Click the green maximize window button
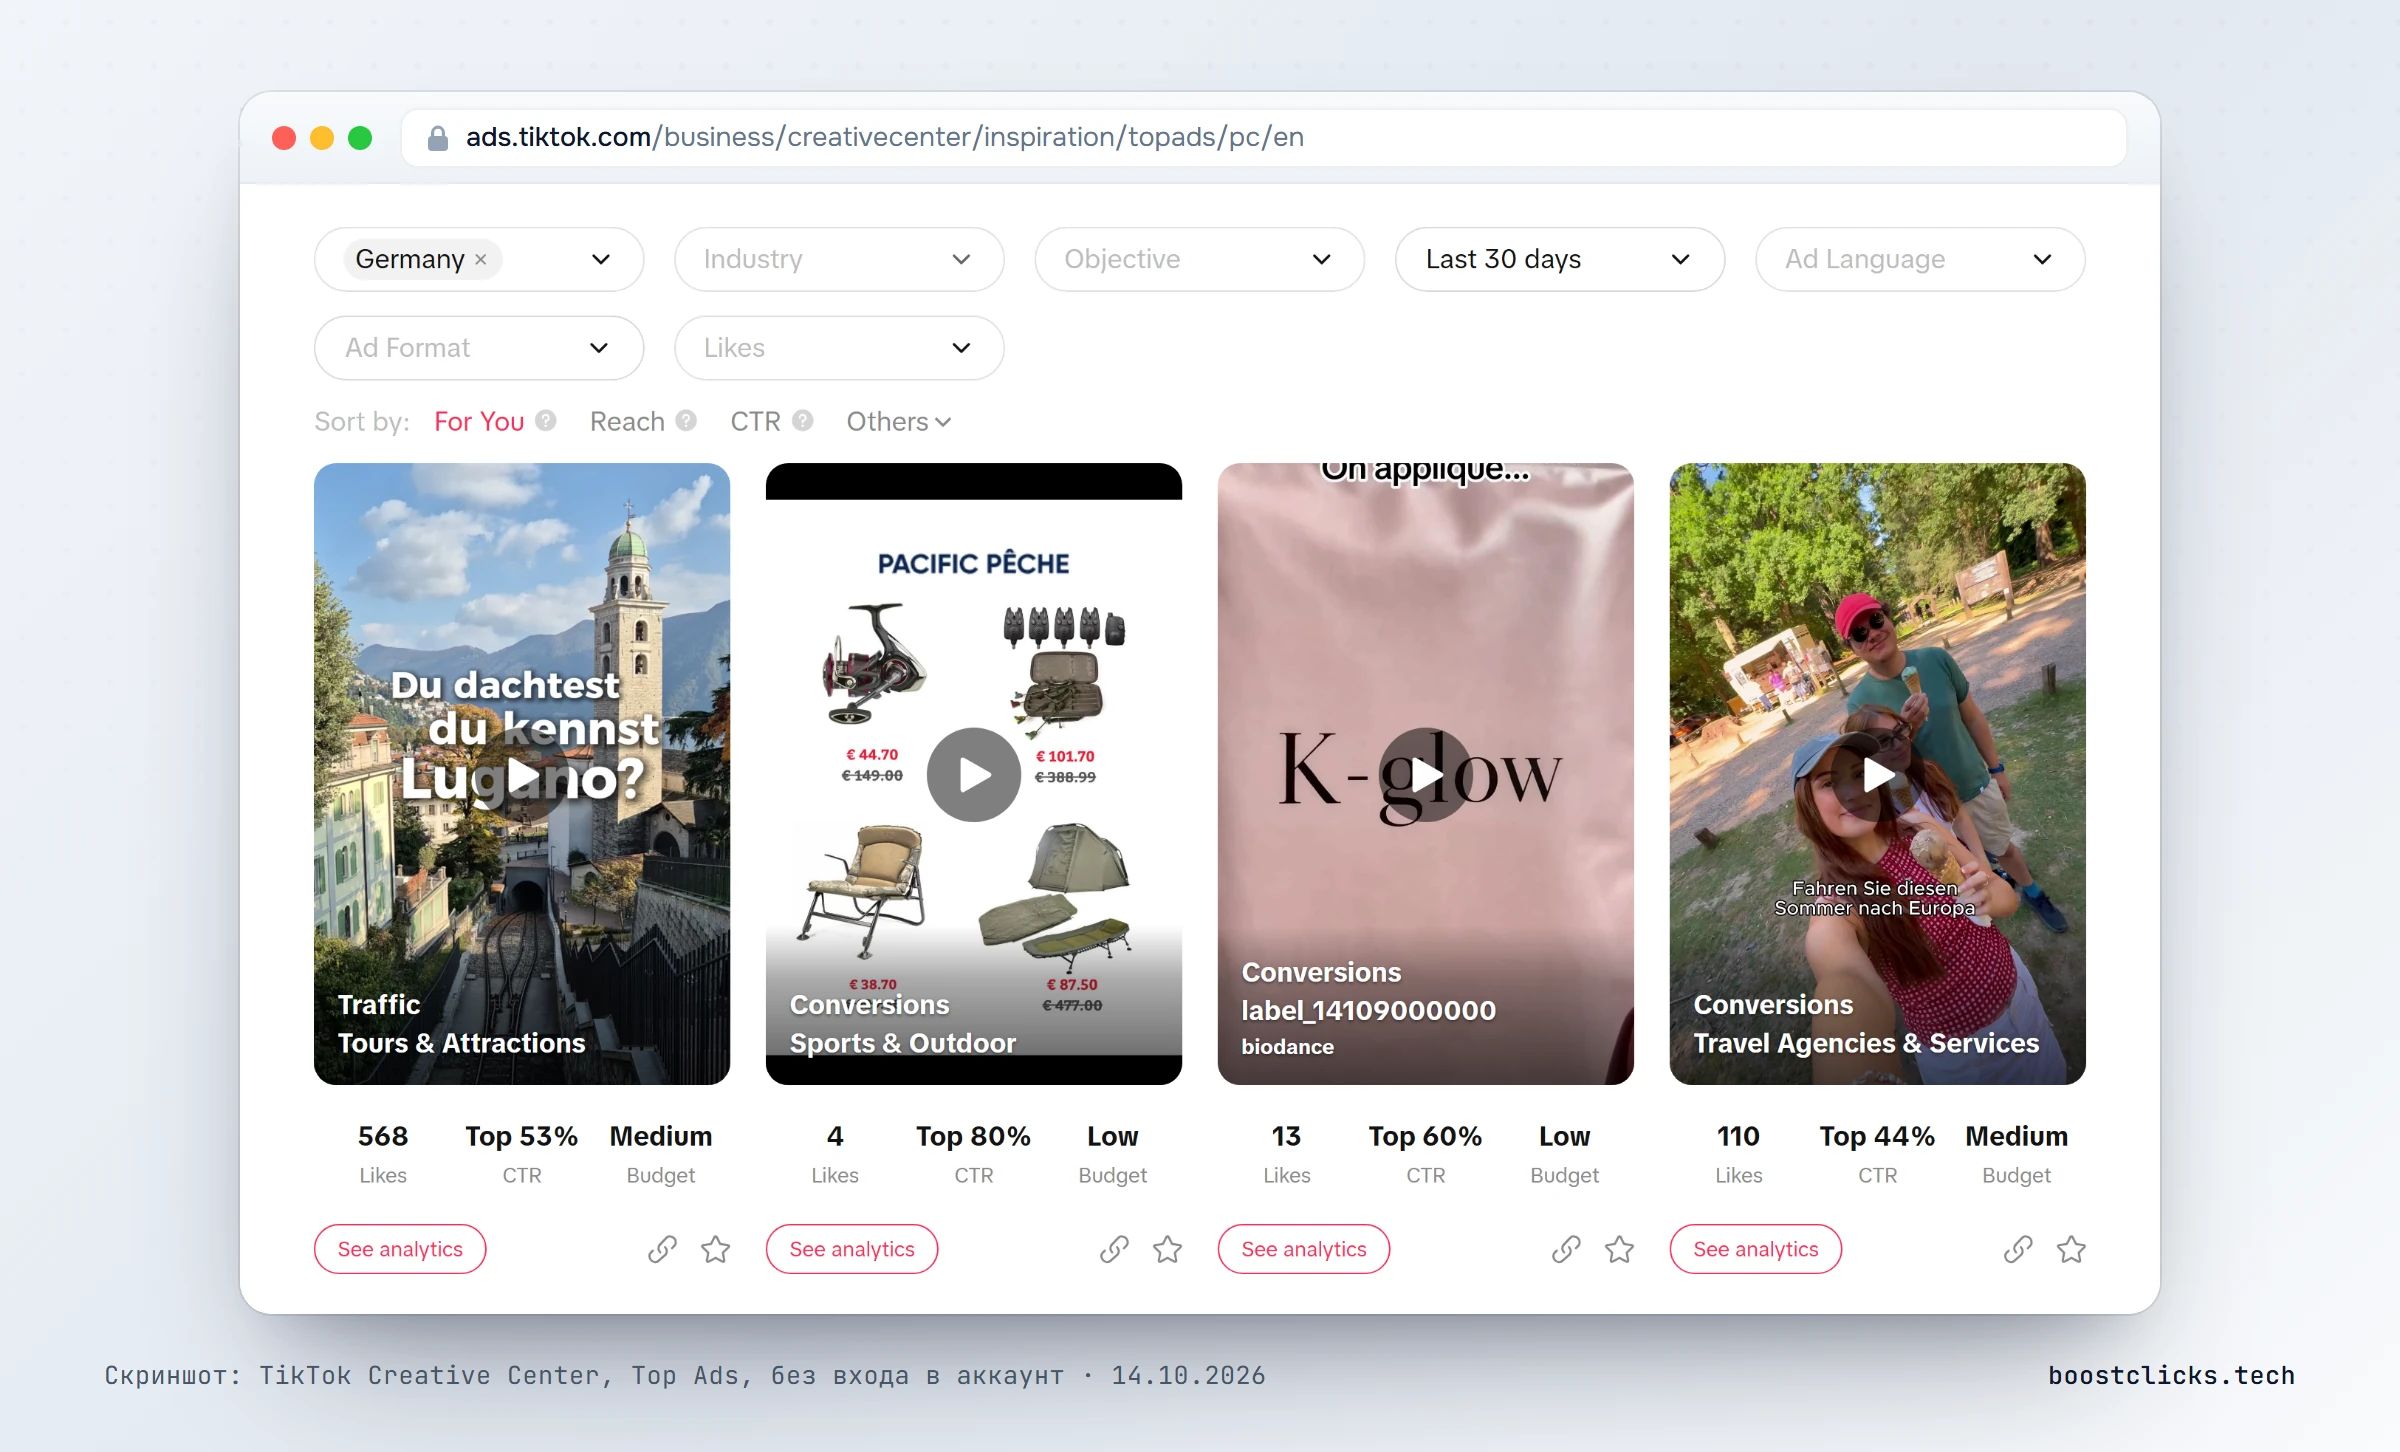Viewport: 2400px width, 1452px height. tap(360, 138)
